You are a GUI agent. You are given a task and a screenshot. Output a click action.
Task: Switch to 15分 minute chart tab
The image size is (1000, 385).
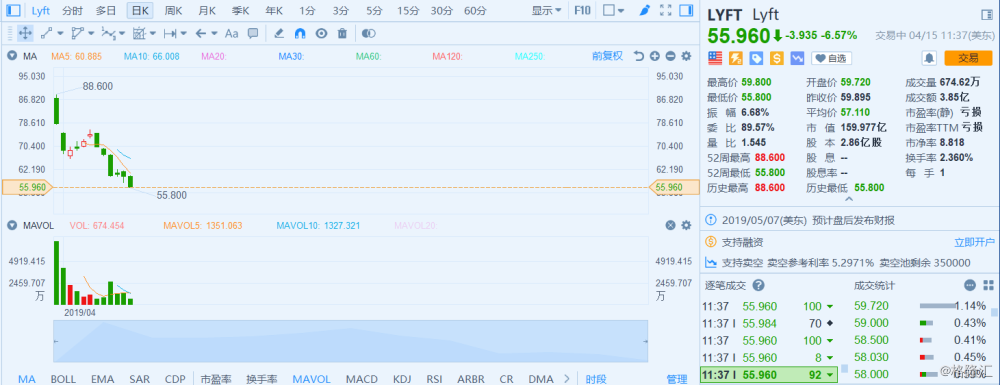tap(407, 10)
